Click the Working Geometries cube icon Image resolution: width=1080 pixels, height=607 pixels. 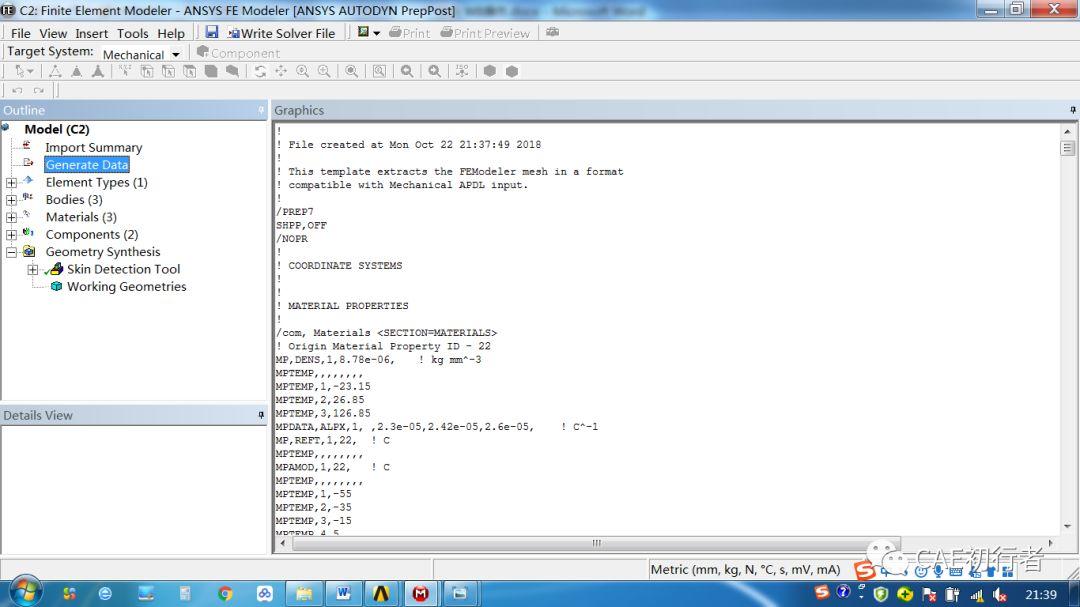(x=56, y=286)
